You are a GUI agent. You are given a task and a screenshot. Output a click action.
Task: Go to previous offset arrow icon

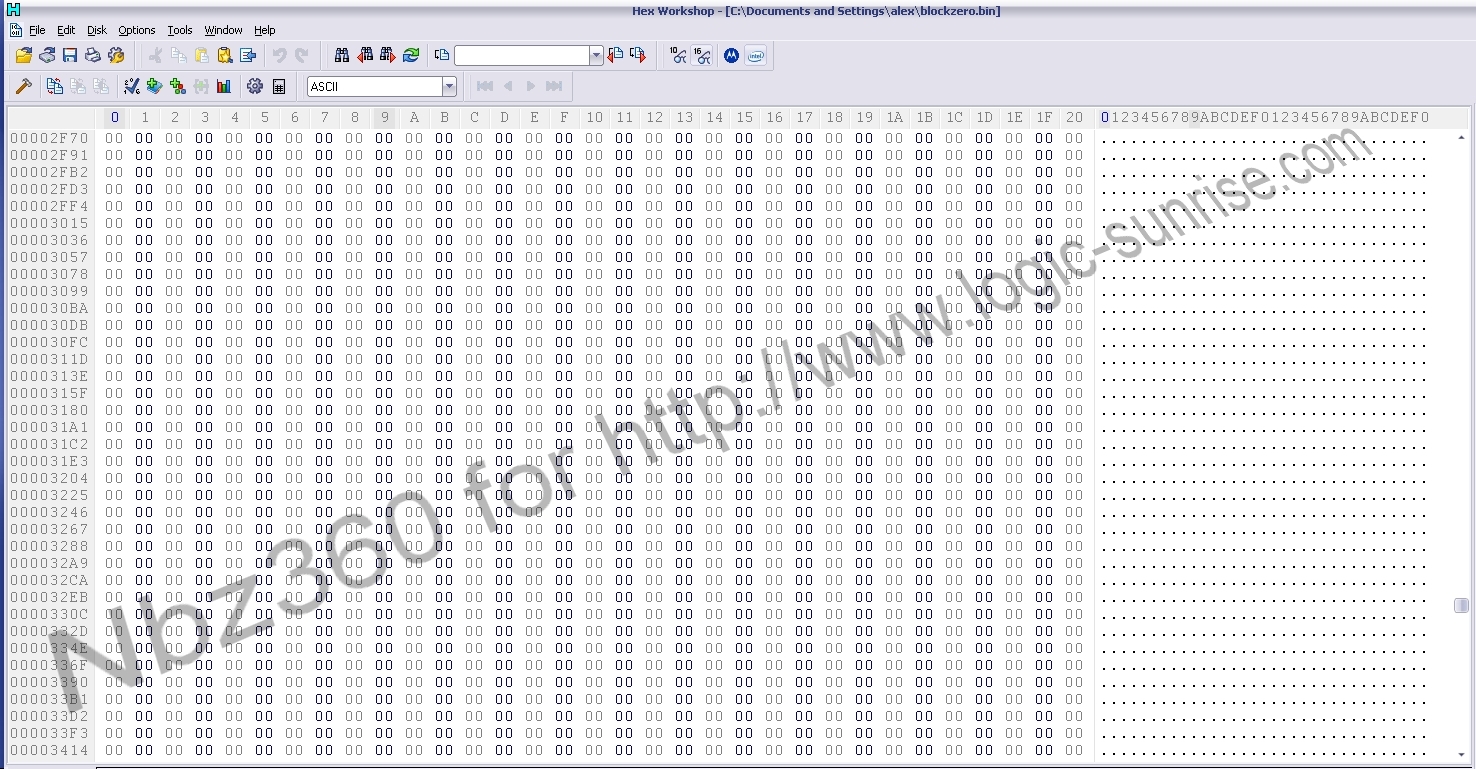(x=615, y=55)
